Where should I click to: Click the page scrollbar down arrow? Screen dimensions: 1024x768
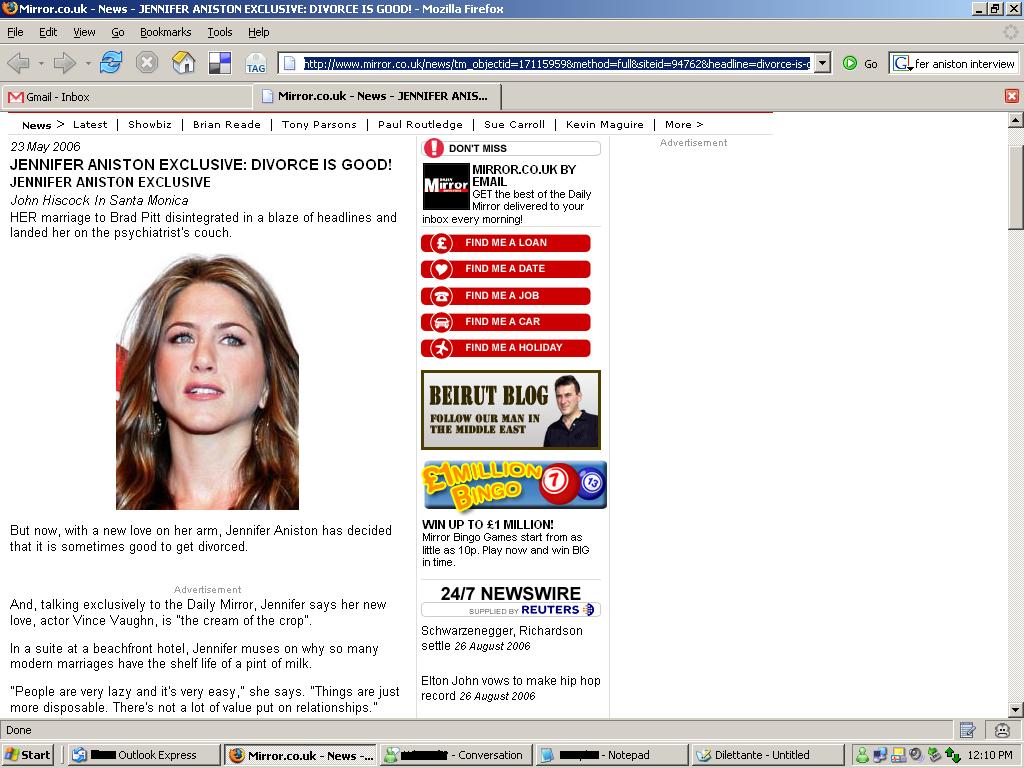point(1015,709)
